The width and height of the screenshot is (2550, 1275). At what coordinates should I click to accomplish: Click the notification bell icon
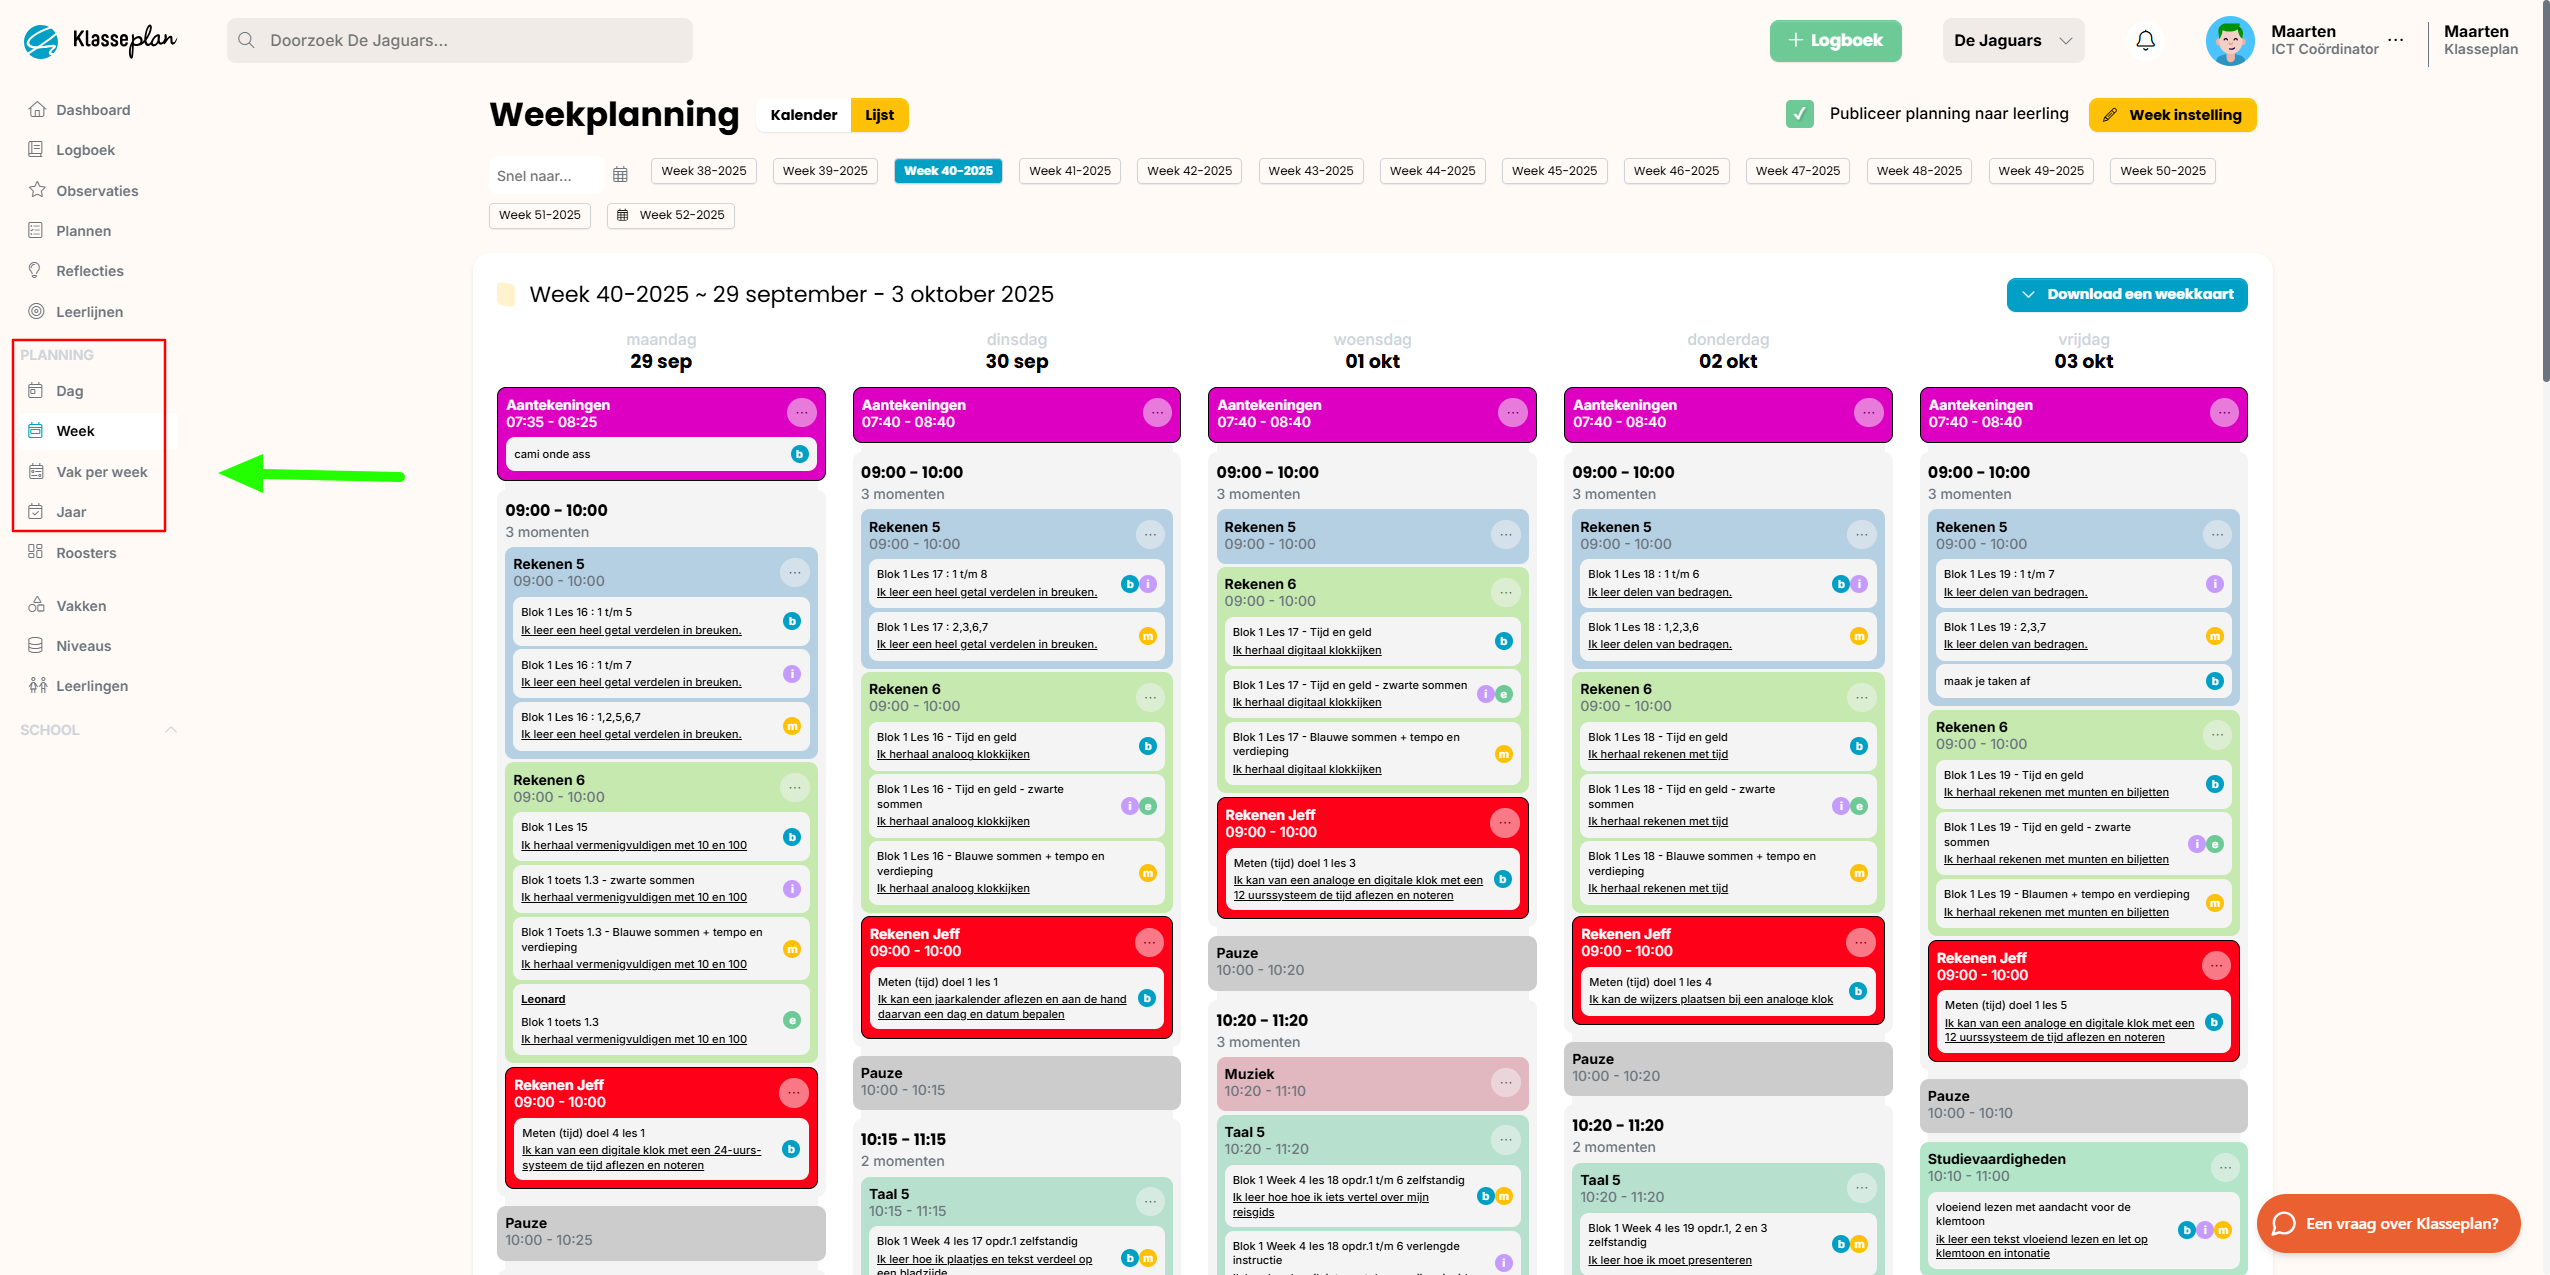coord(2145,41)
